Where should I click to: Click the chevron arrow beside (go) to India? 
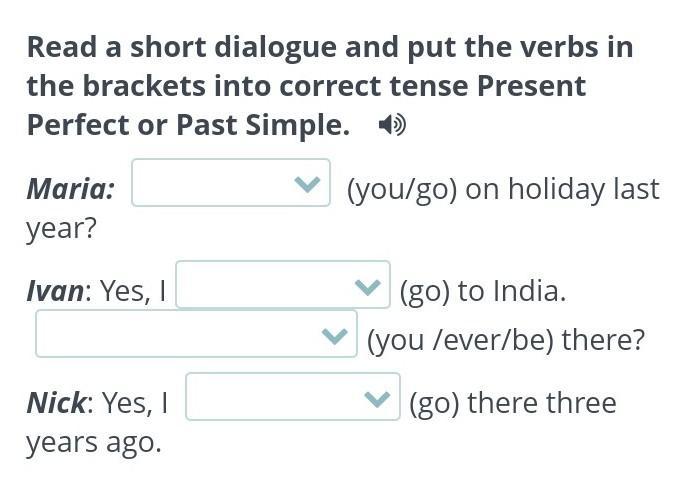pos(367,287)
